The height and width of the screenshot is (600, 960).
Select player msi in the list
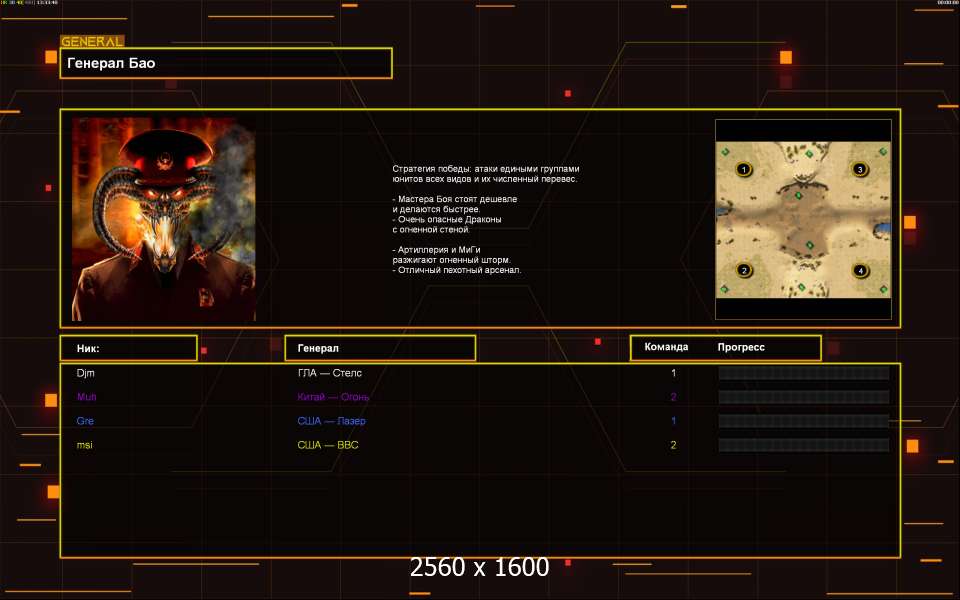(x=84, y=445)
